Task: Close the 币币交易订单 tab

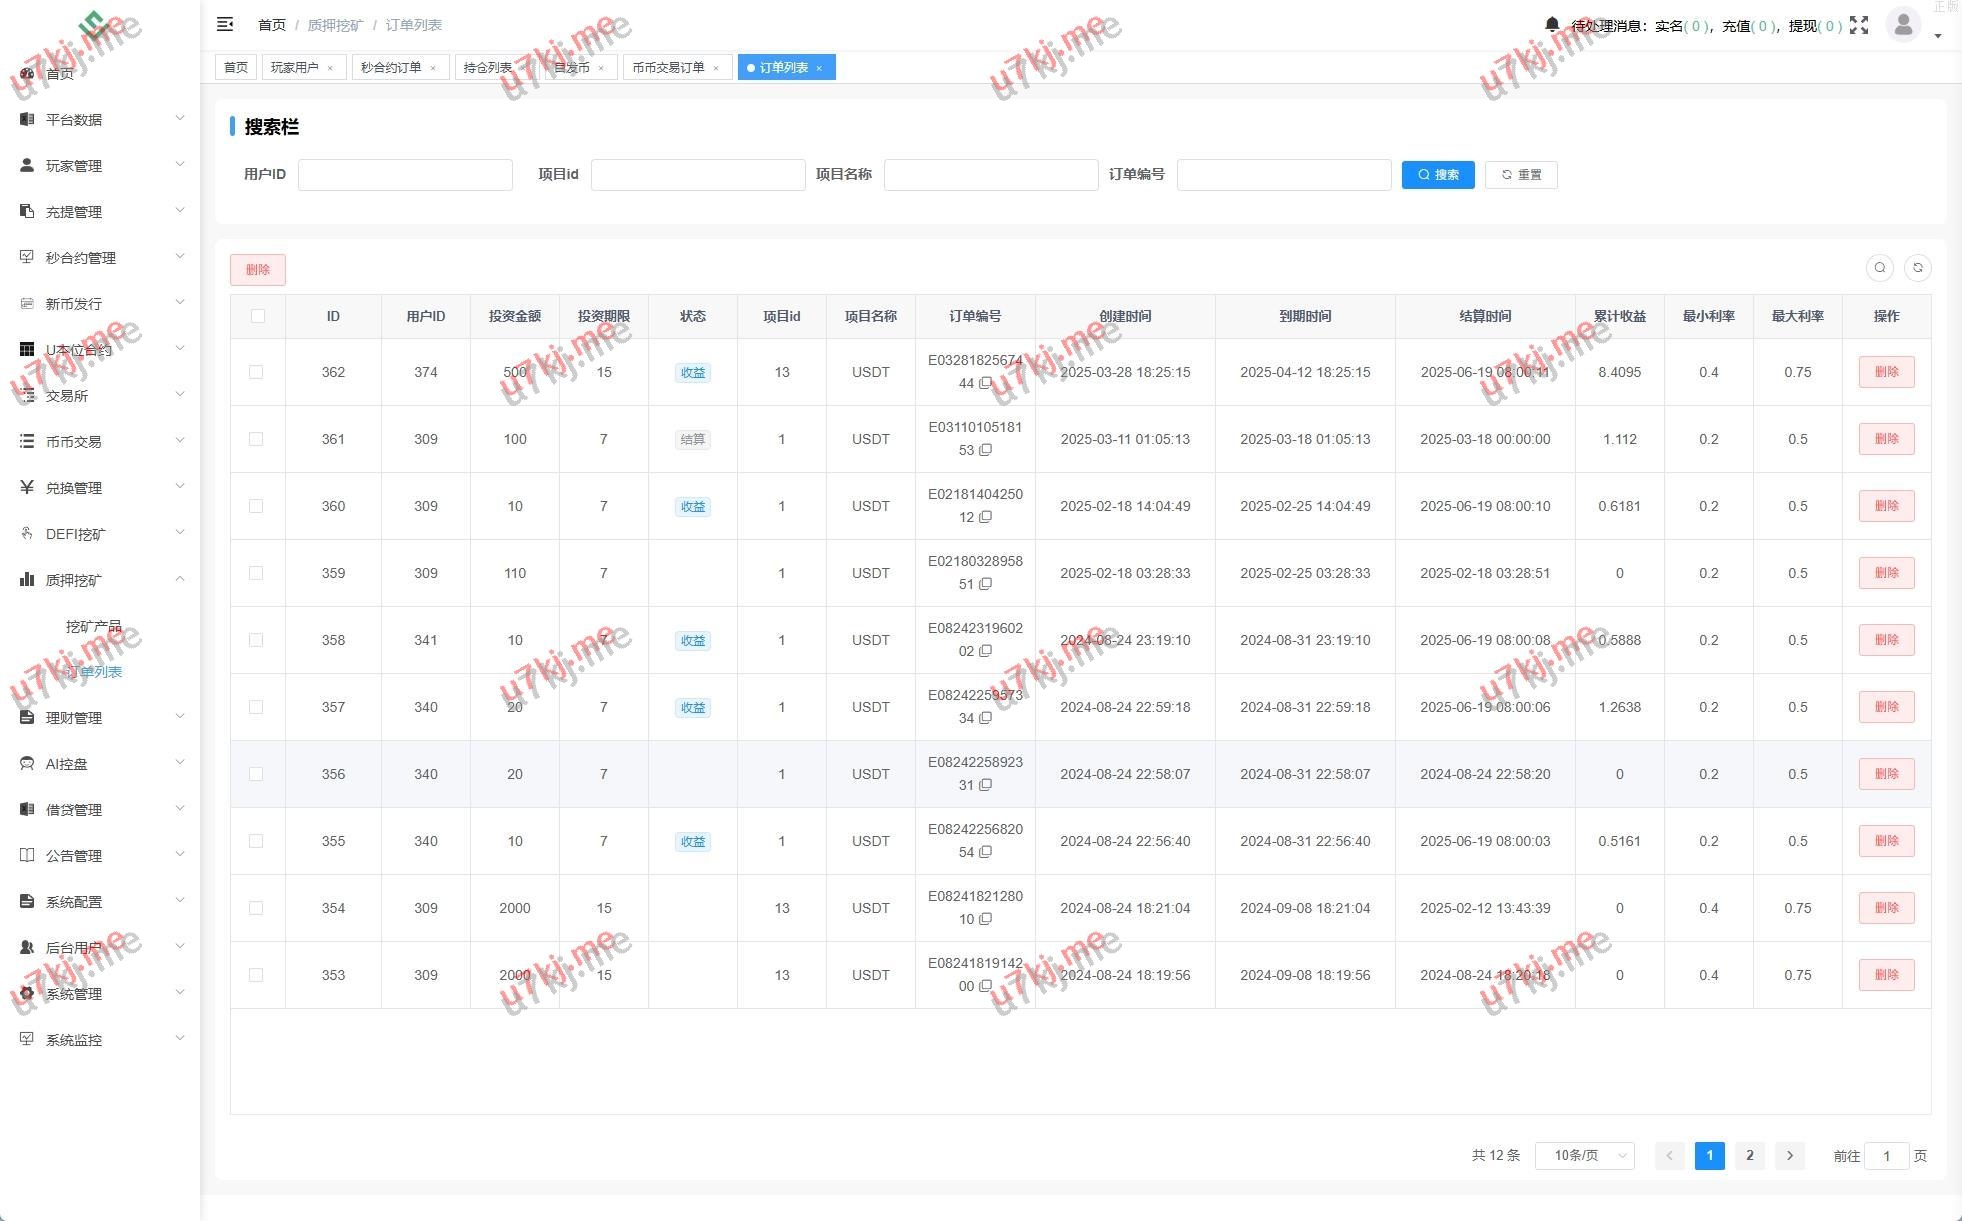Action: 716,68
